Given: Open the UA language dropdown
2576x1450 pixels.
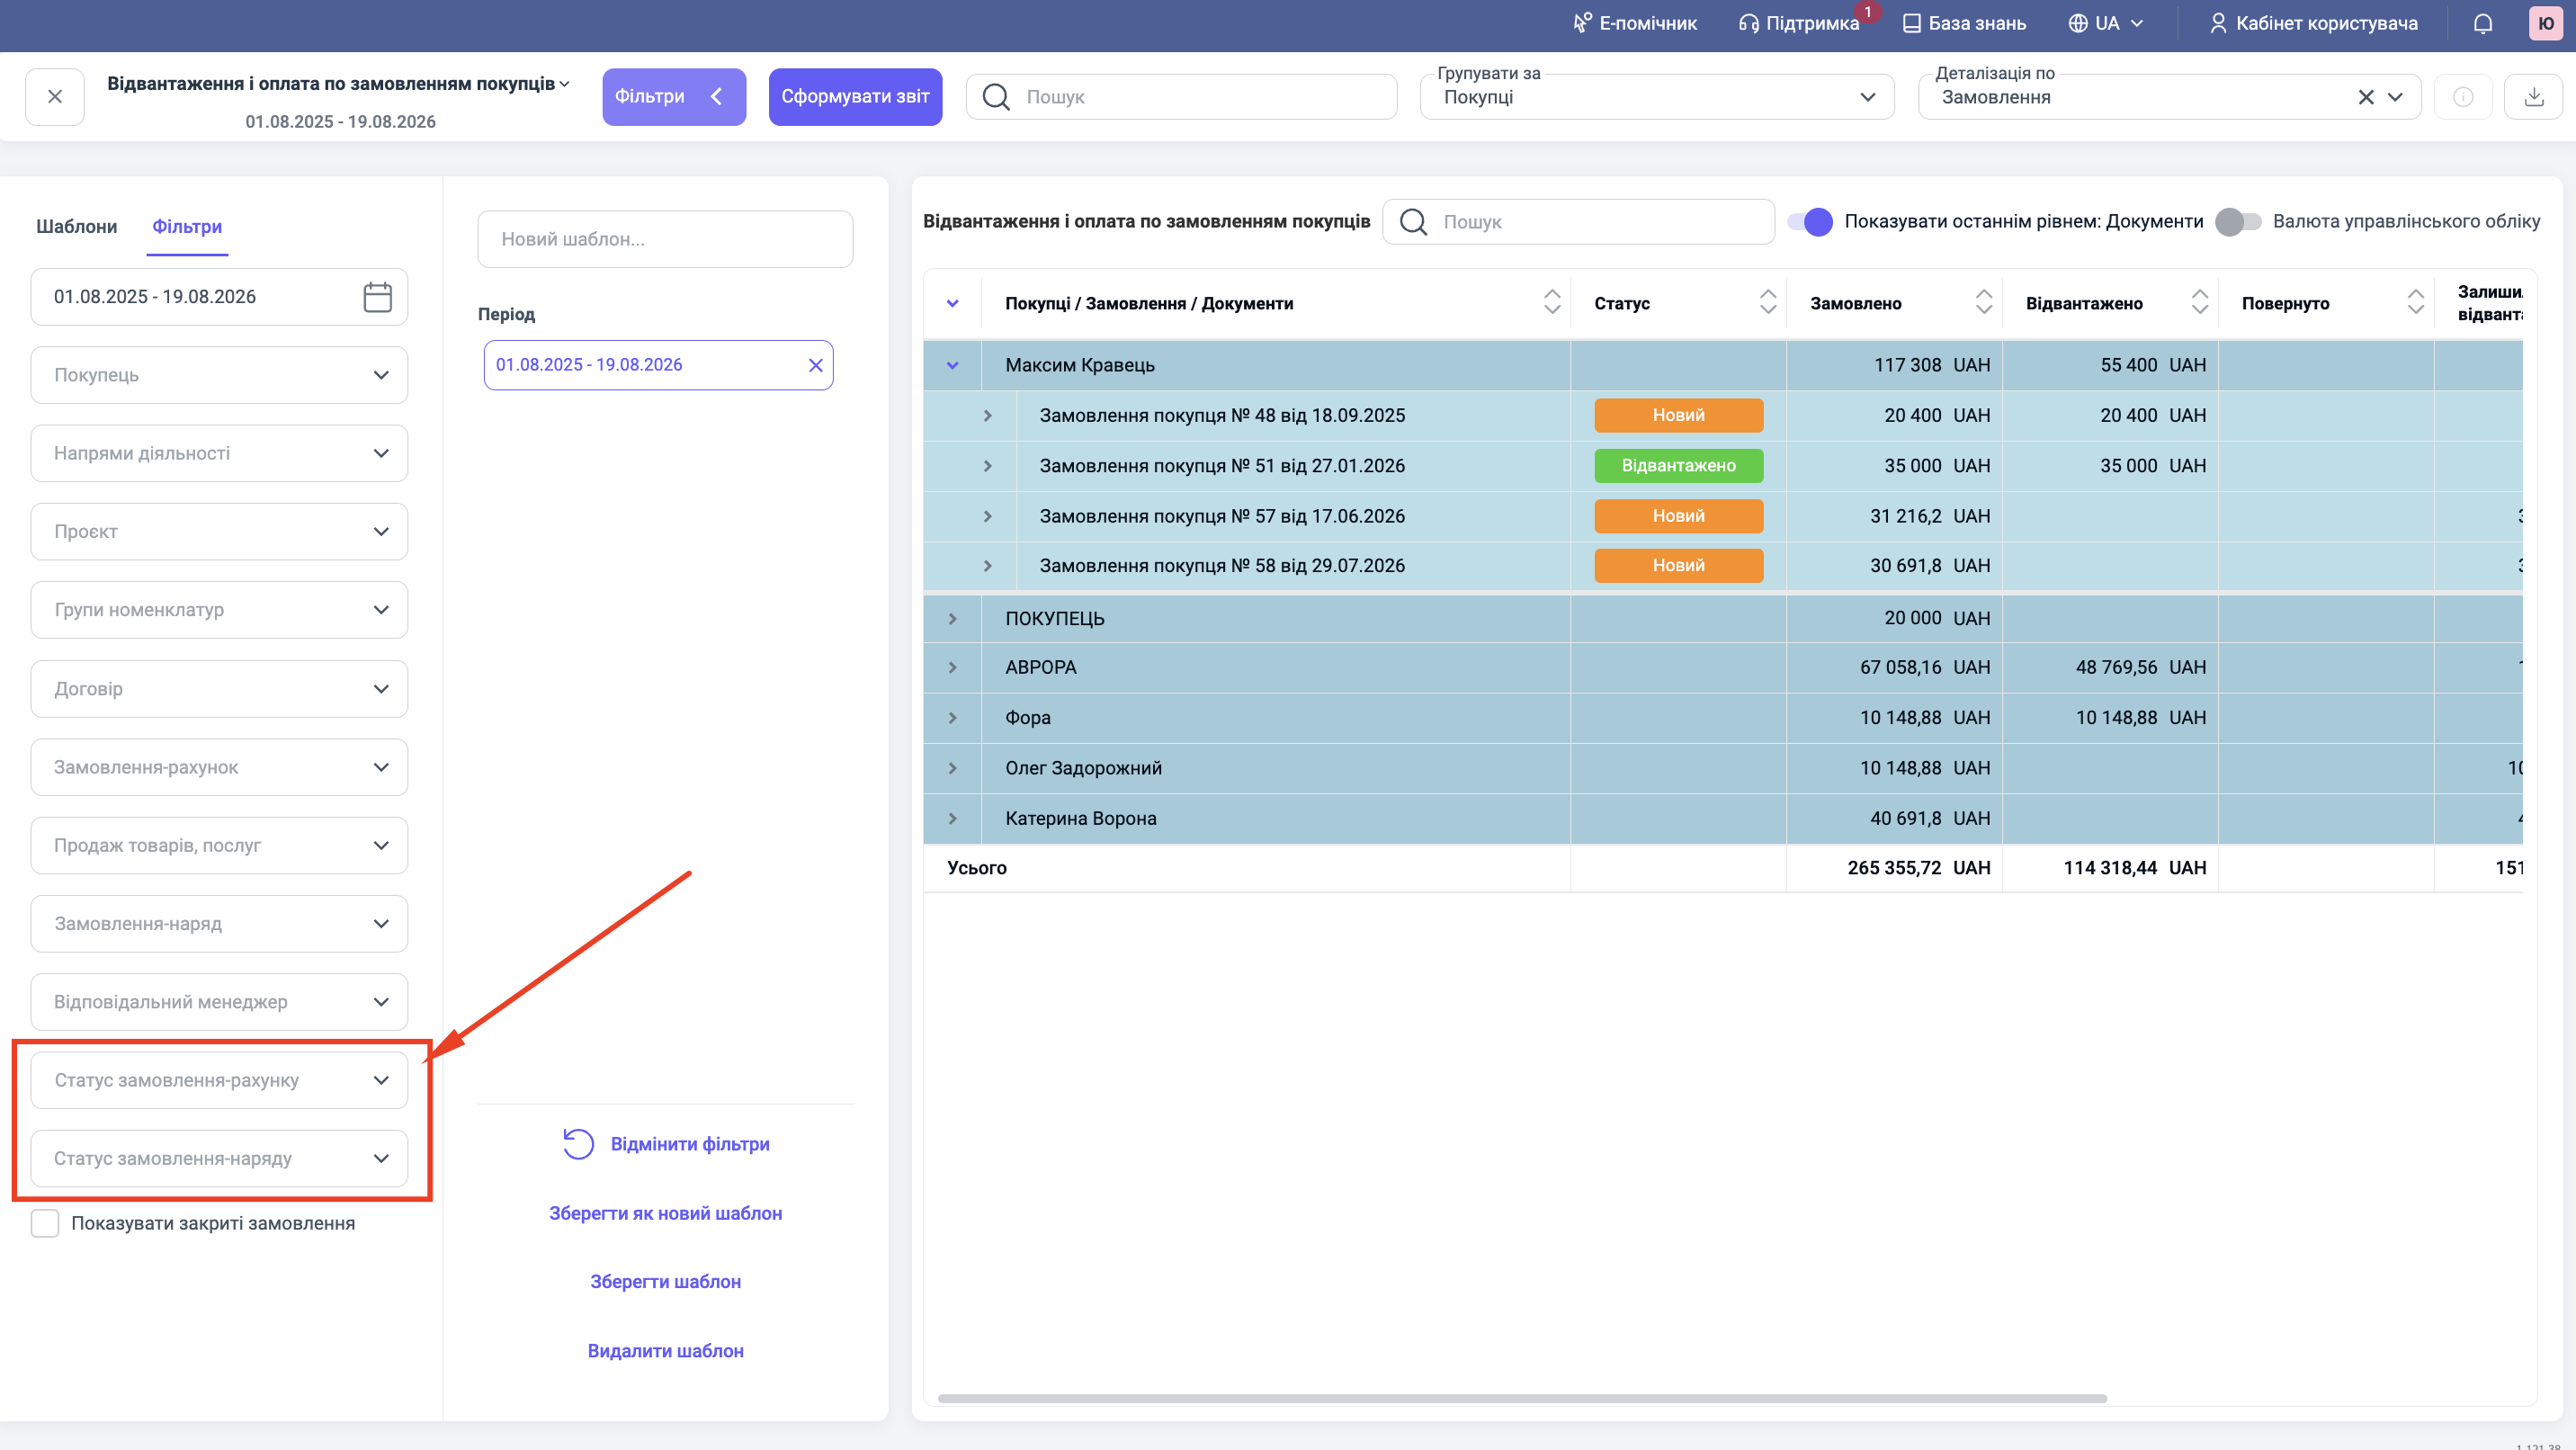Looking at the screenshot, I should point(2106,23).
